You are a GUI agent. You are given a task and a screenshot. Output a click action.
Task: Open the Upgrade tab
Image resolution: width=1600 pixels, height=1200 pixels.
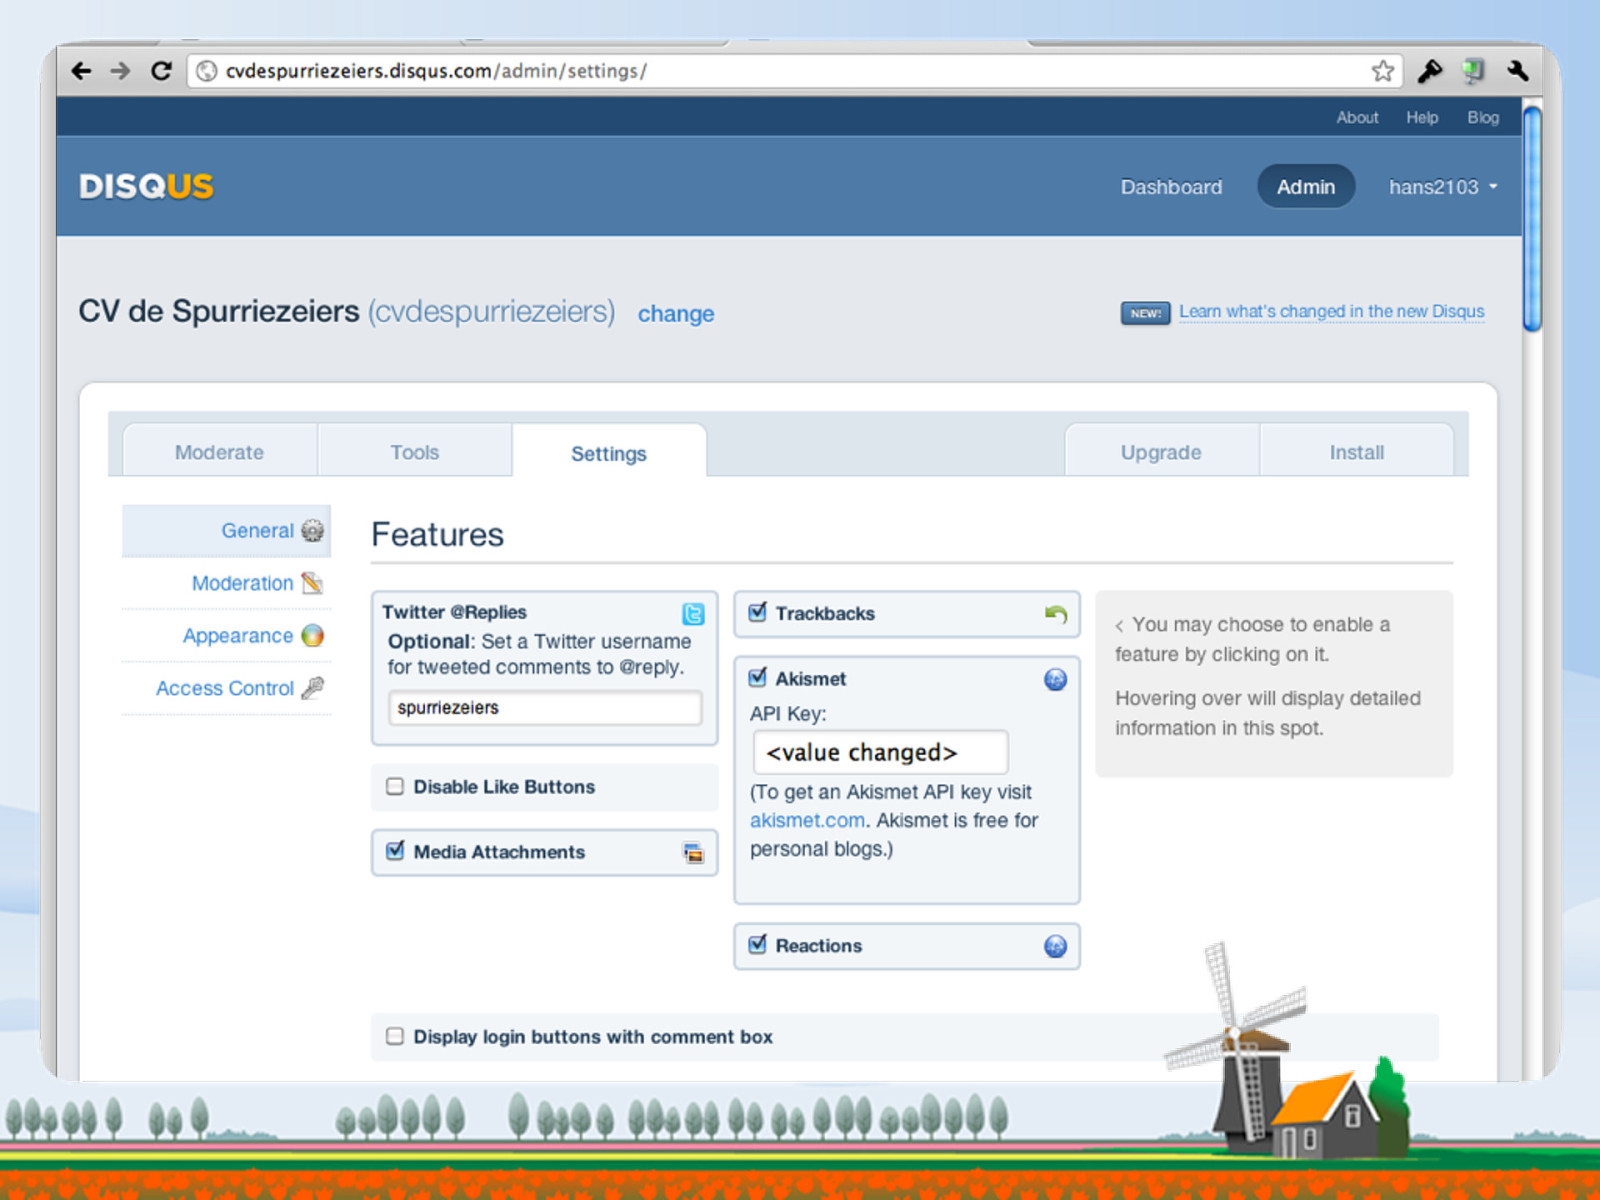(1161, 452)
